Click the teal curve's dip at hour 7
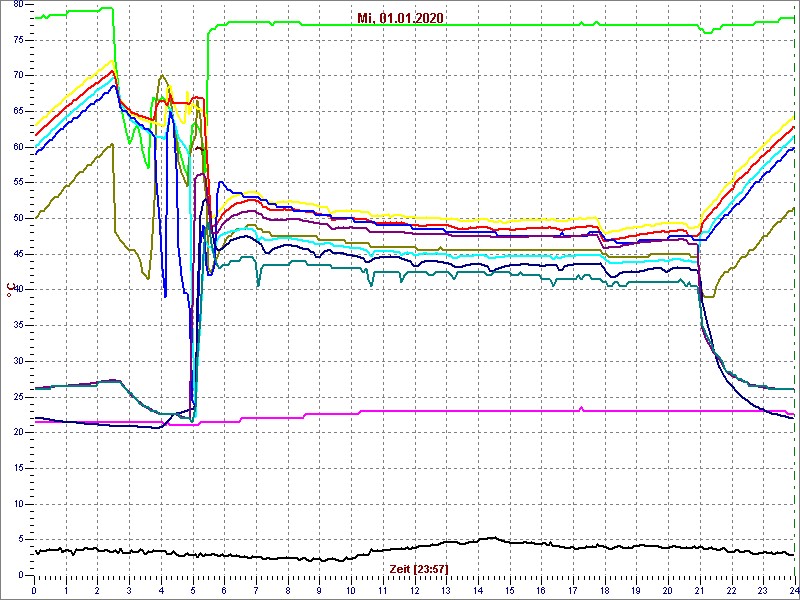Screen dimensions: 800x600 (258, 285)
